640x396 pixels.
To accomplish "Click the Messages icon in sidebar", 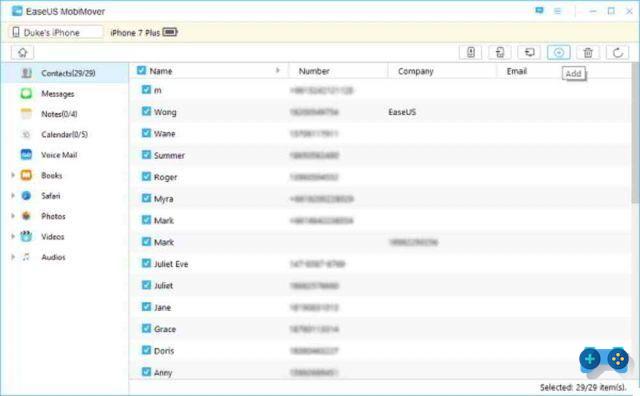I will pyautogui.click(x=26, y=93).
